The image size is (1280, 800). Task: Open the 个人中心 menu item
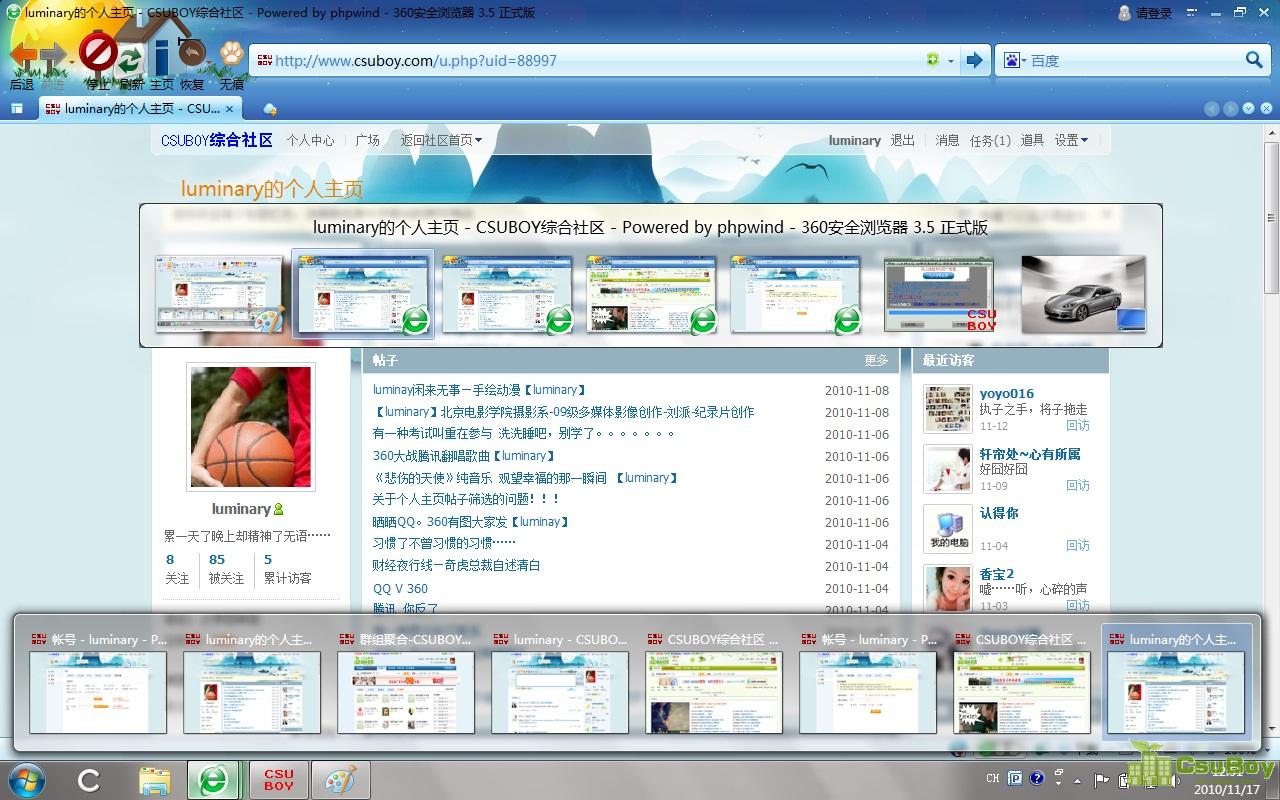click(x=310, y=140)
